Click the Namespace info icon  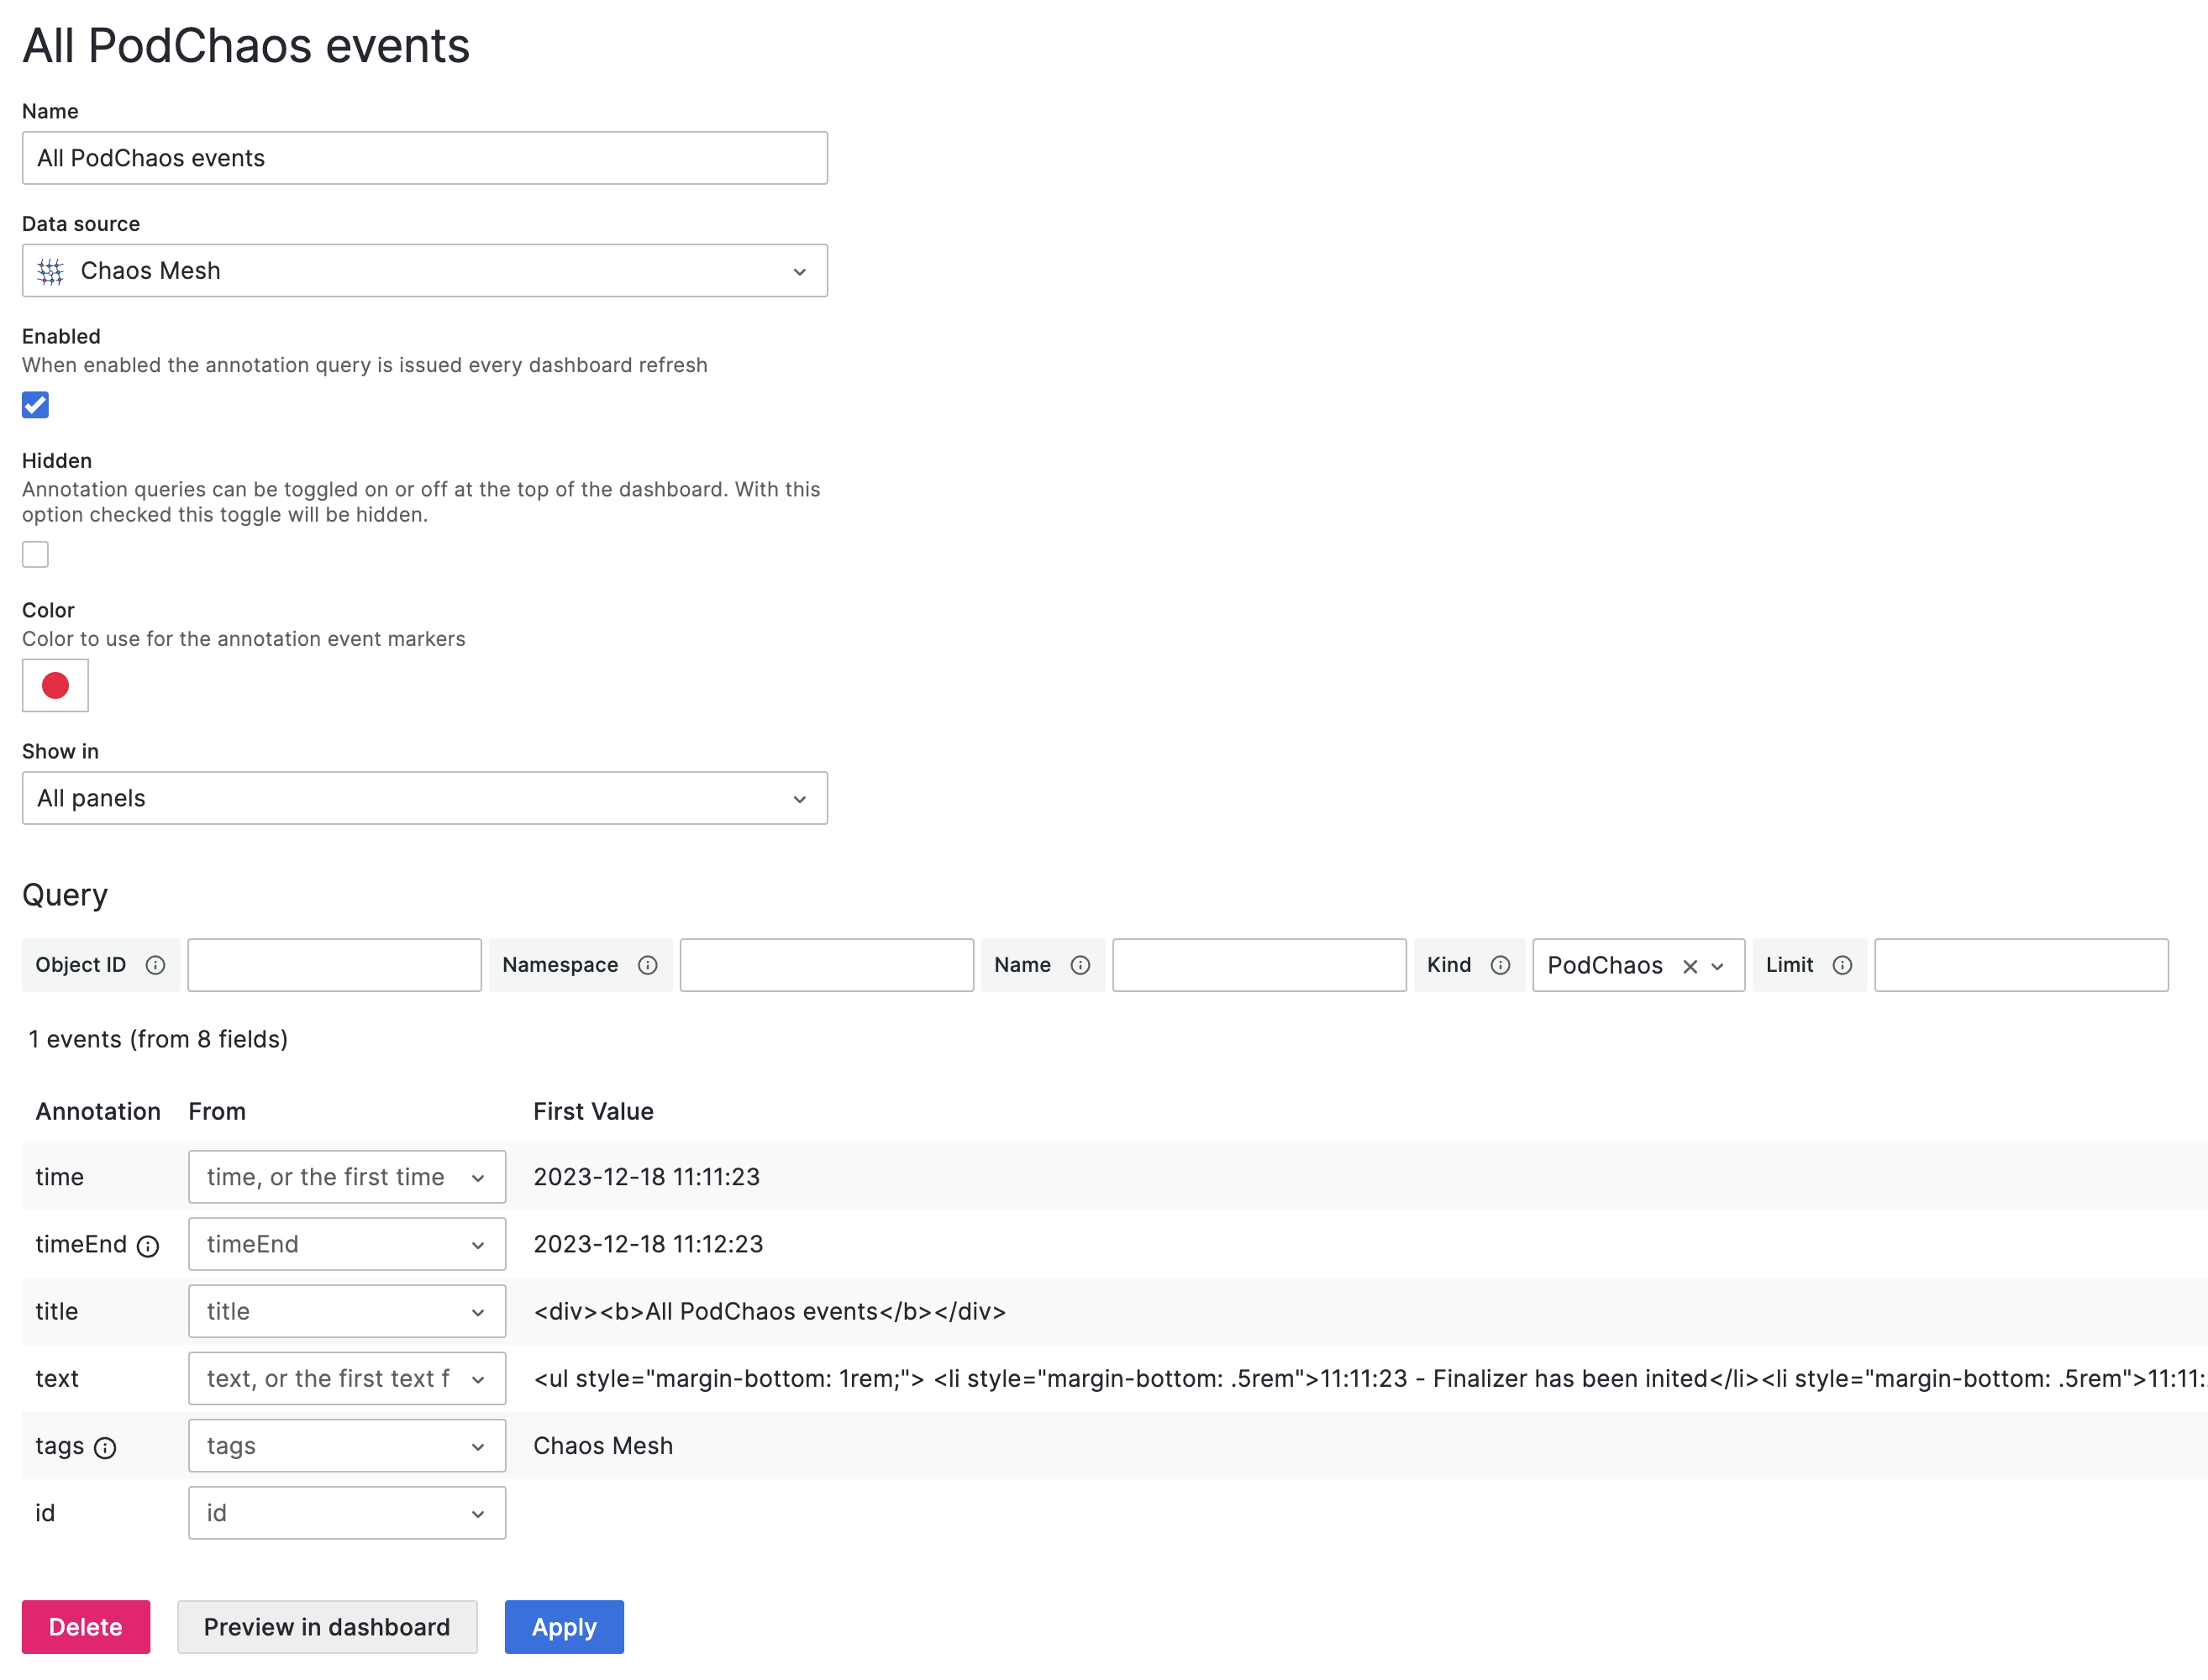(x=648, y=965)
